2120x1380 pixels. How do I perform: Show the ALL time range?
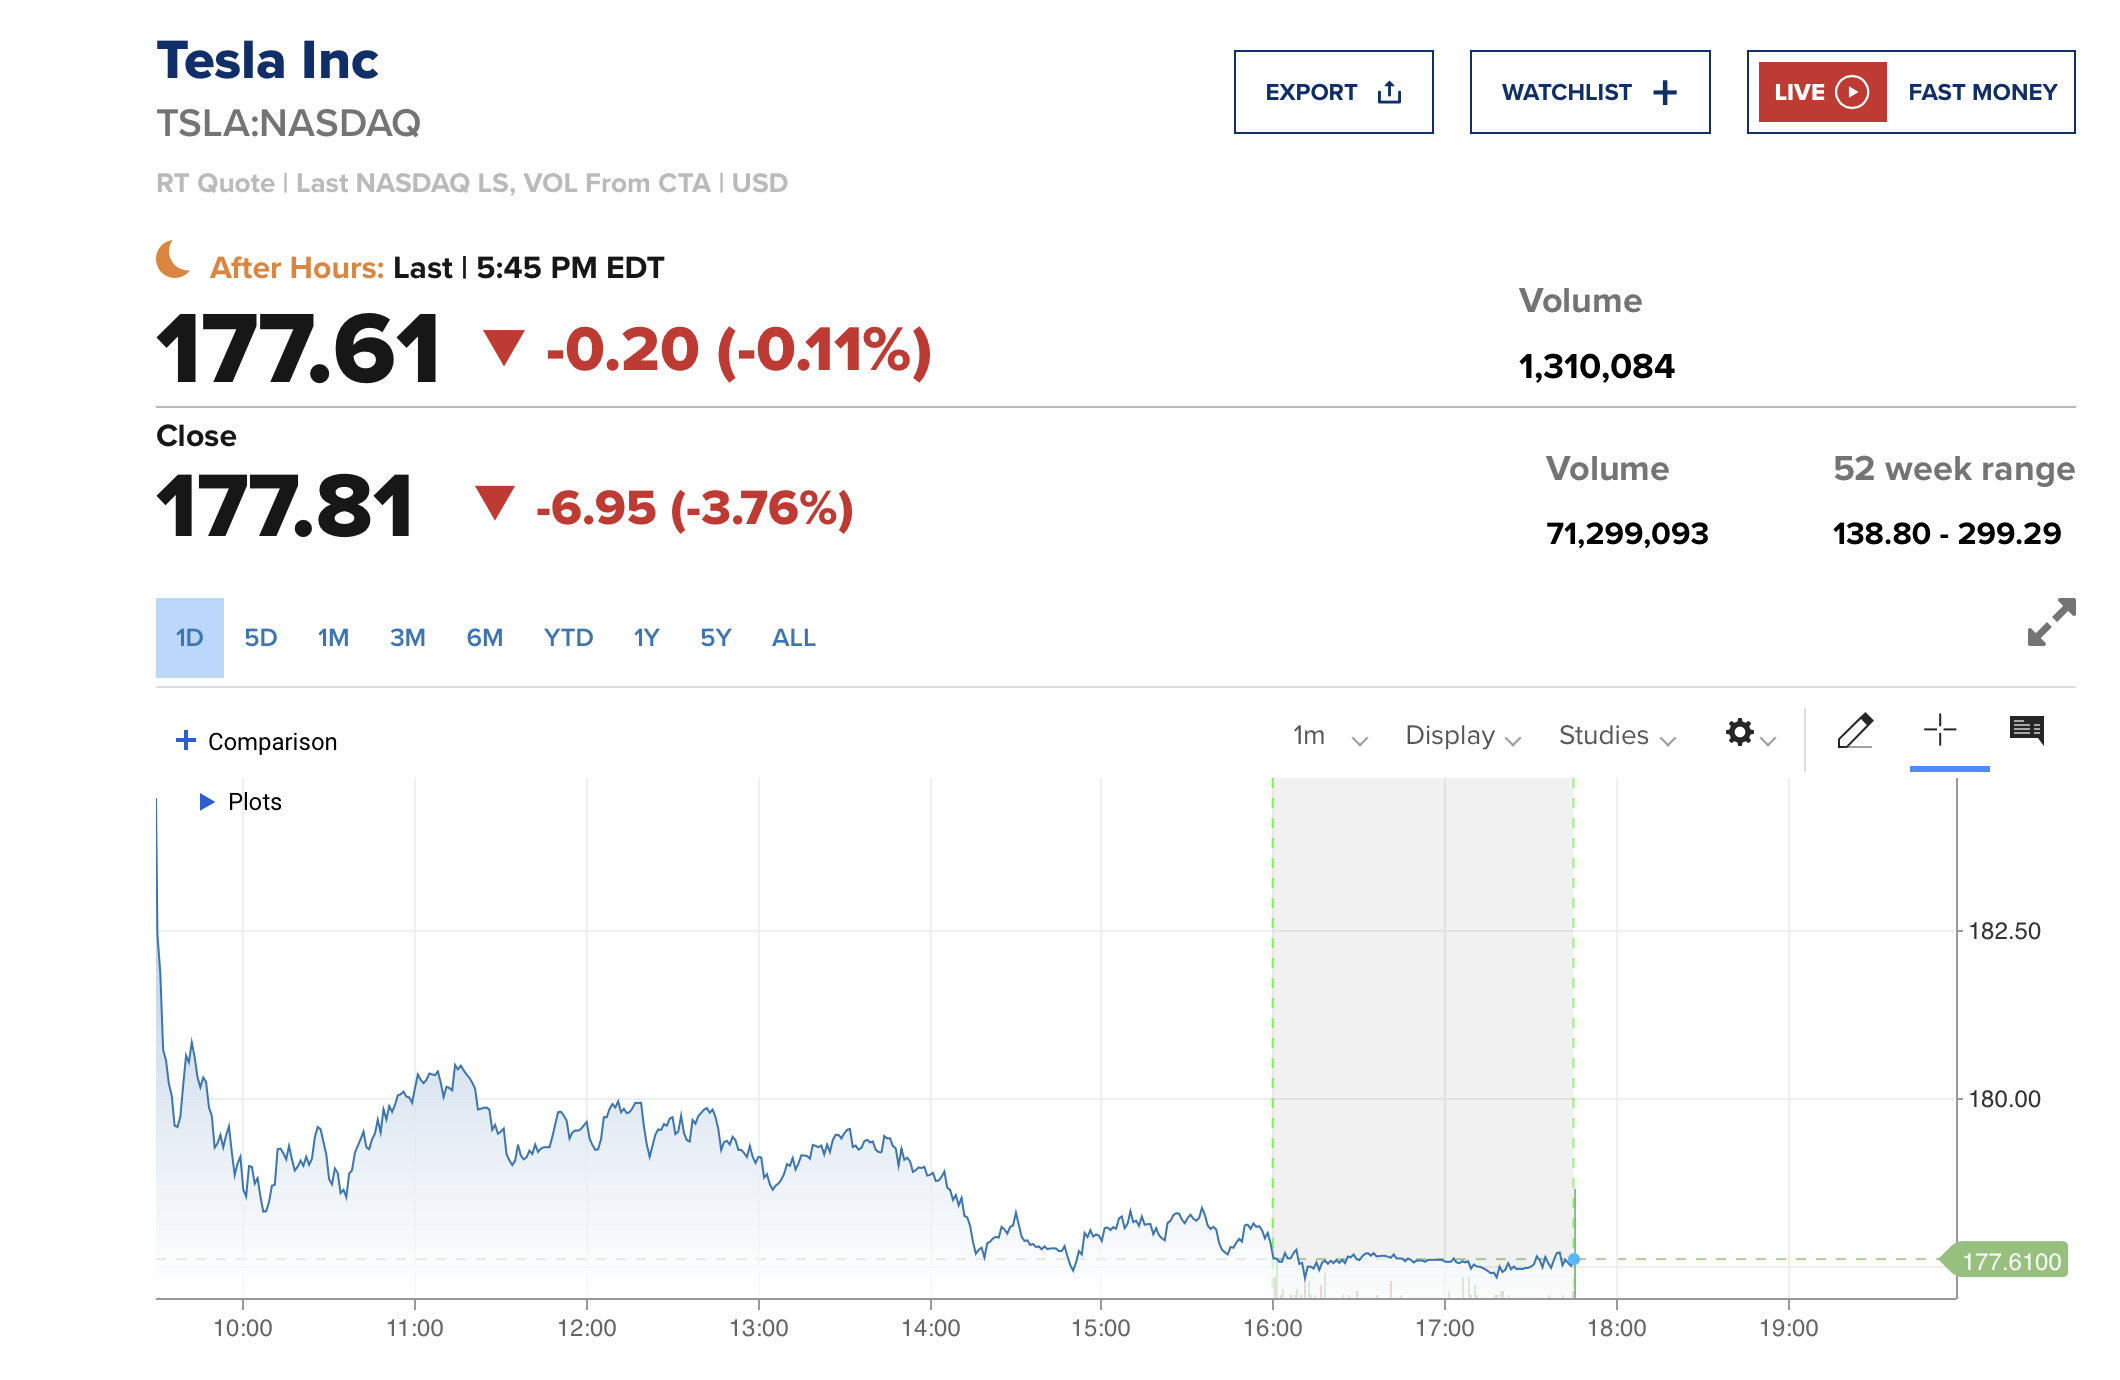pos(793,638)
